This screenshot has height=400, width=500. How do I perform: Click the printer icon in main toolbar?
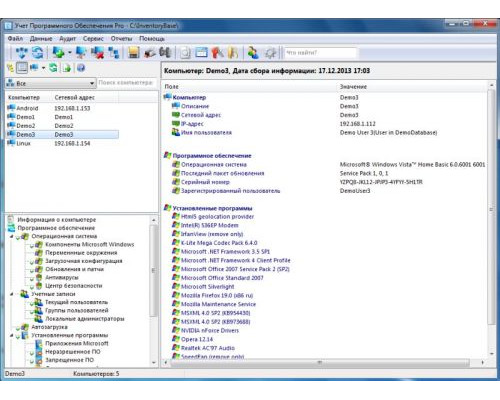[150, 53]
